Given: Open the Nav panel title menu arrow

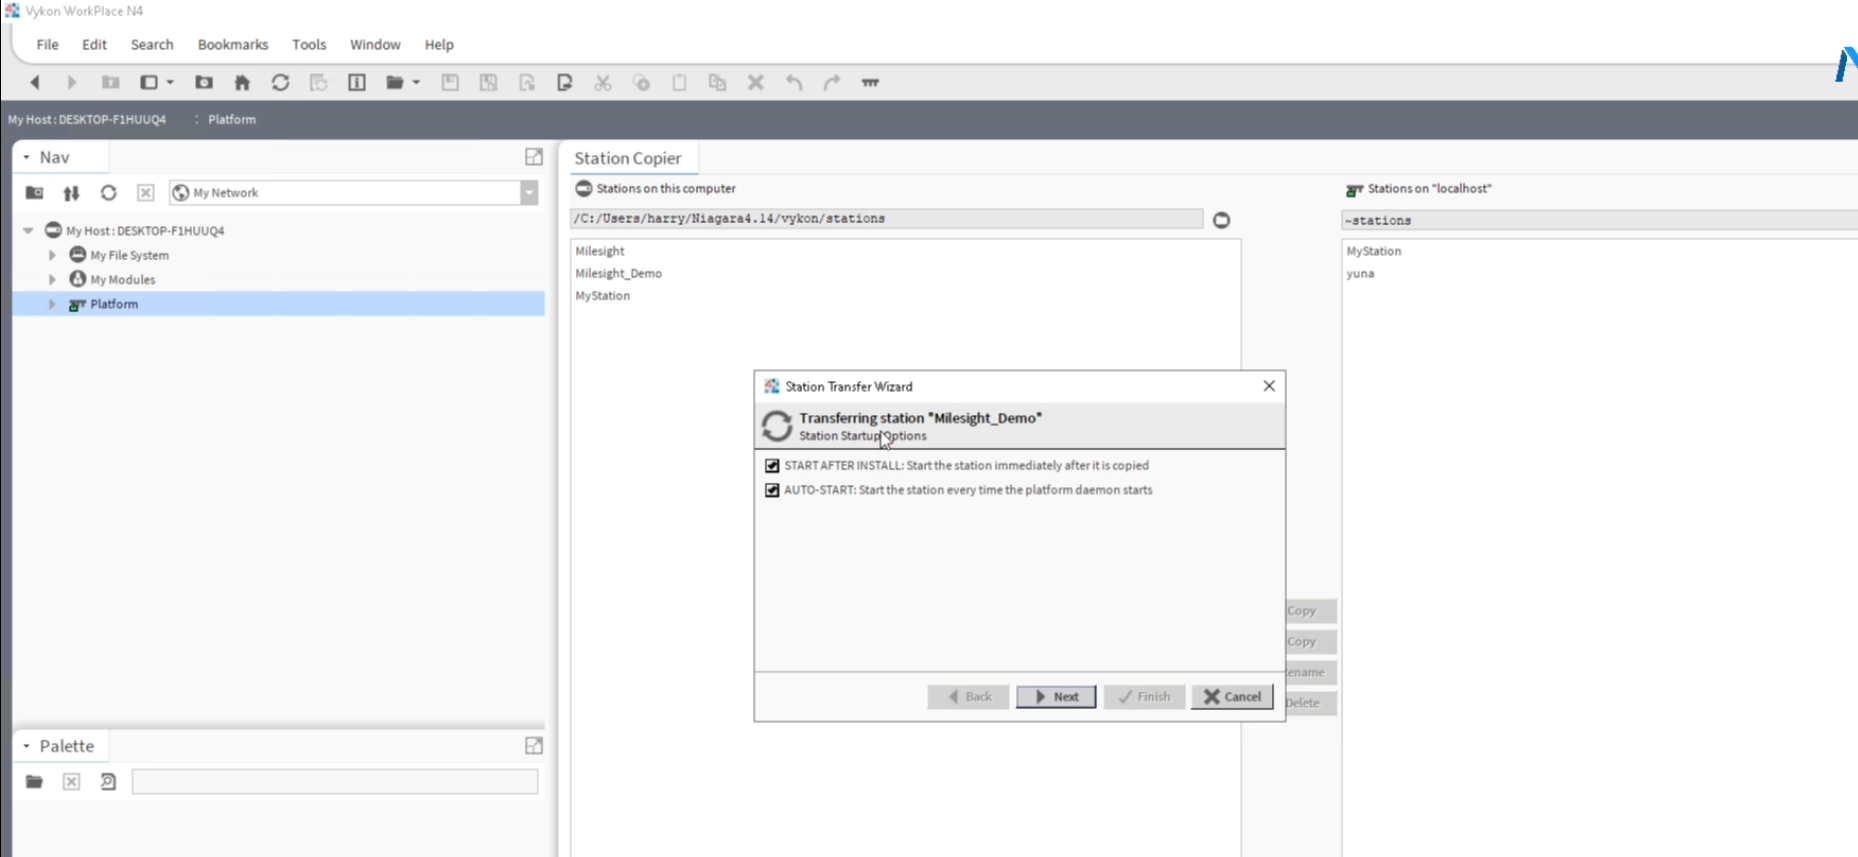Looking at the screenshot, I should click(x=27, y=158).
